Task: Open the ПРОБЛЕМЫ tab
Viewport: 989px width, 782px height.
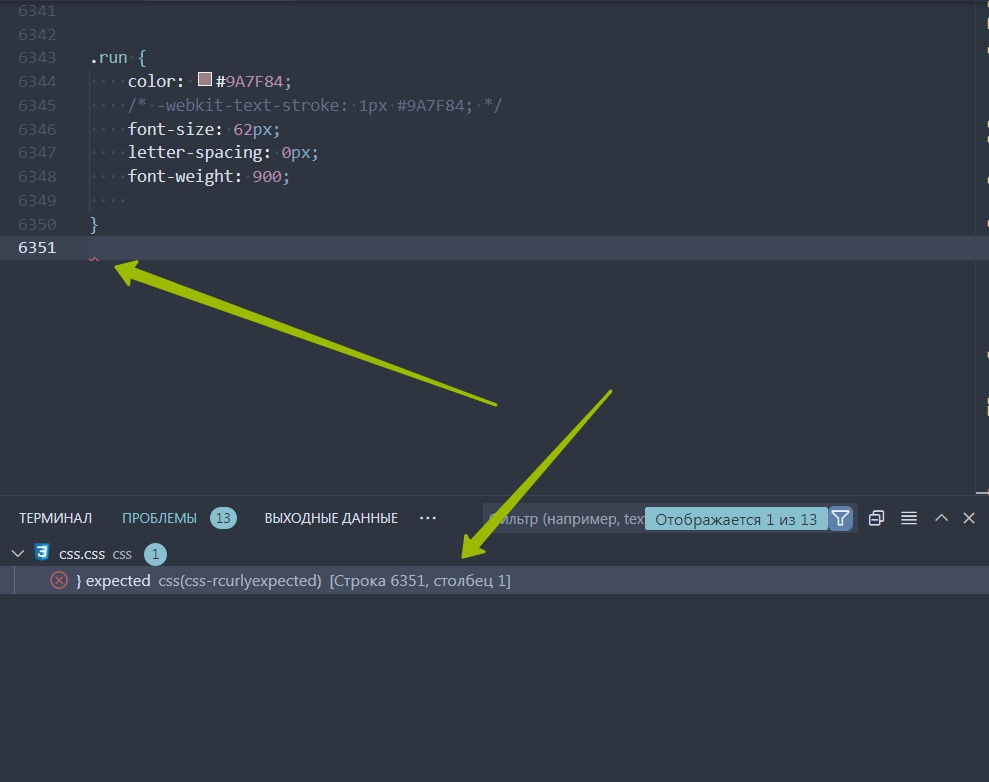Action: [x=159, y=518]
